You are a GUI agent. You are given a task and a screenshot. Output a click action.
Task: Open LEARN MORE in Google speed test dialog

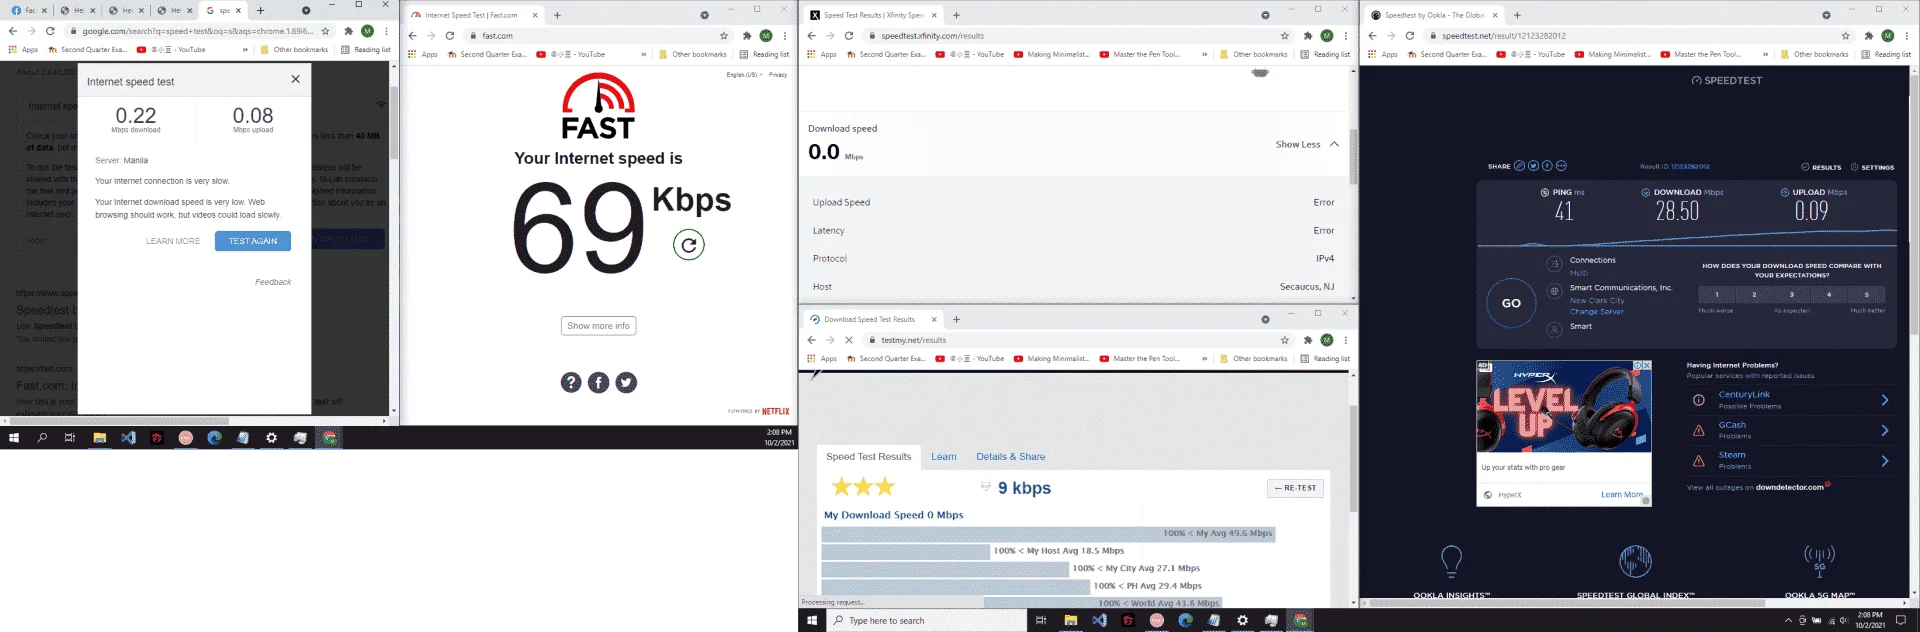(173, 241)
